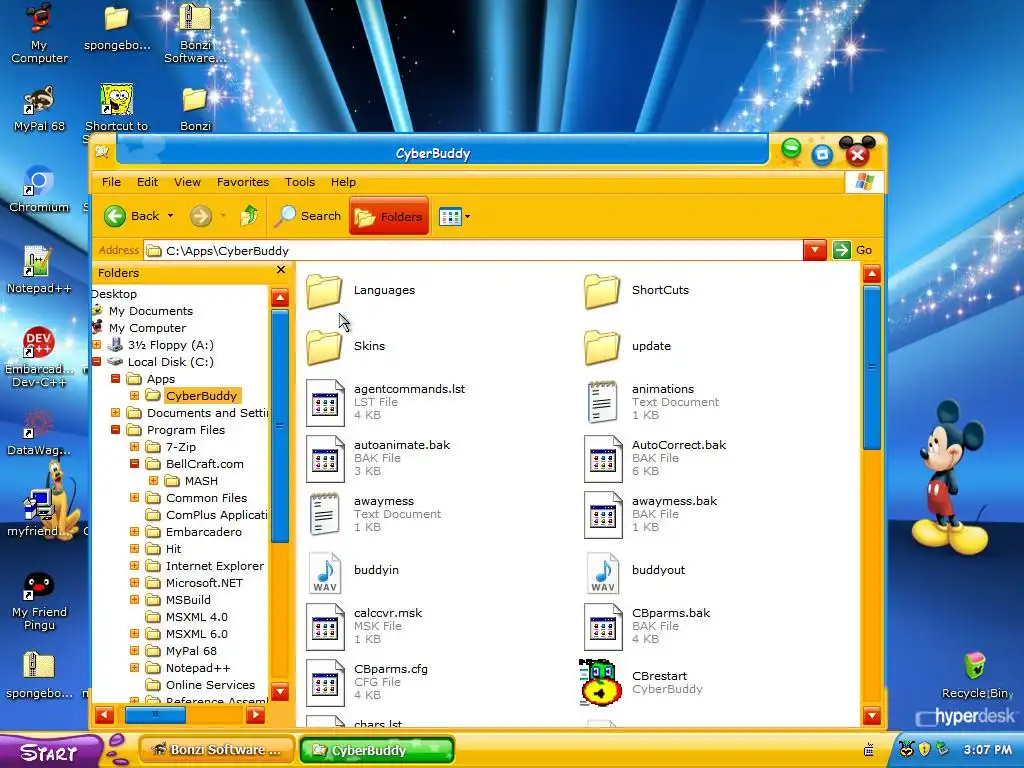
Task: Click the Search toolbar button
Action: click(x=307, y=216)
